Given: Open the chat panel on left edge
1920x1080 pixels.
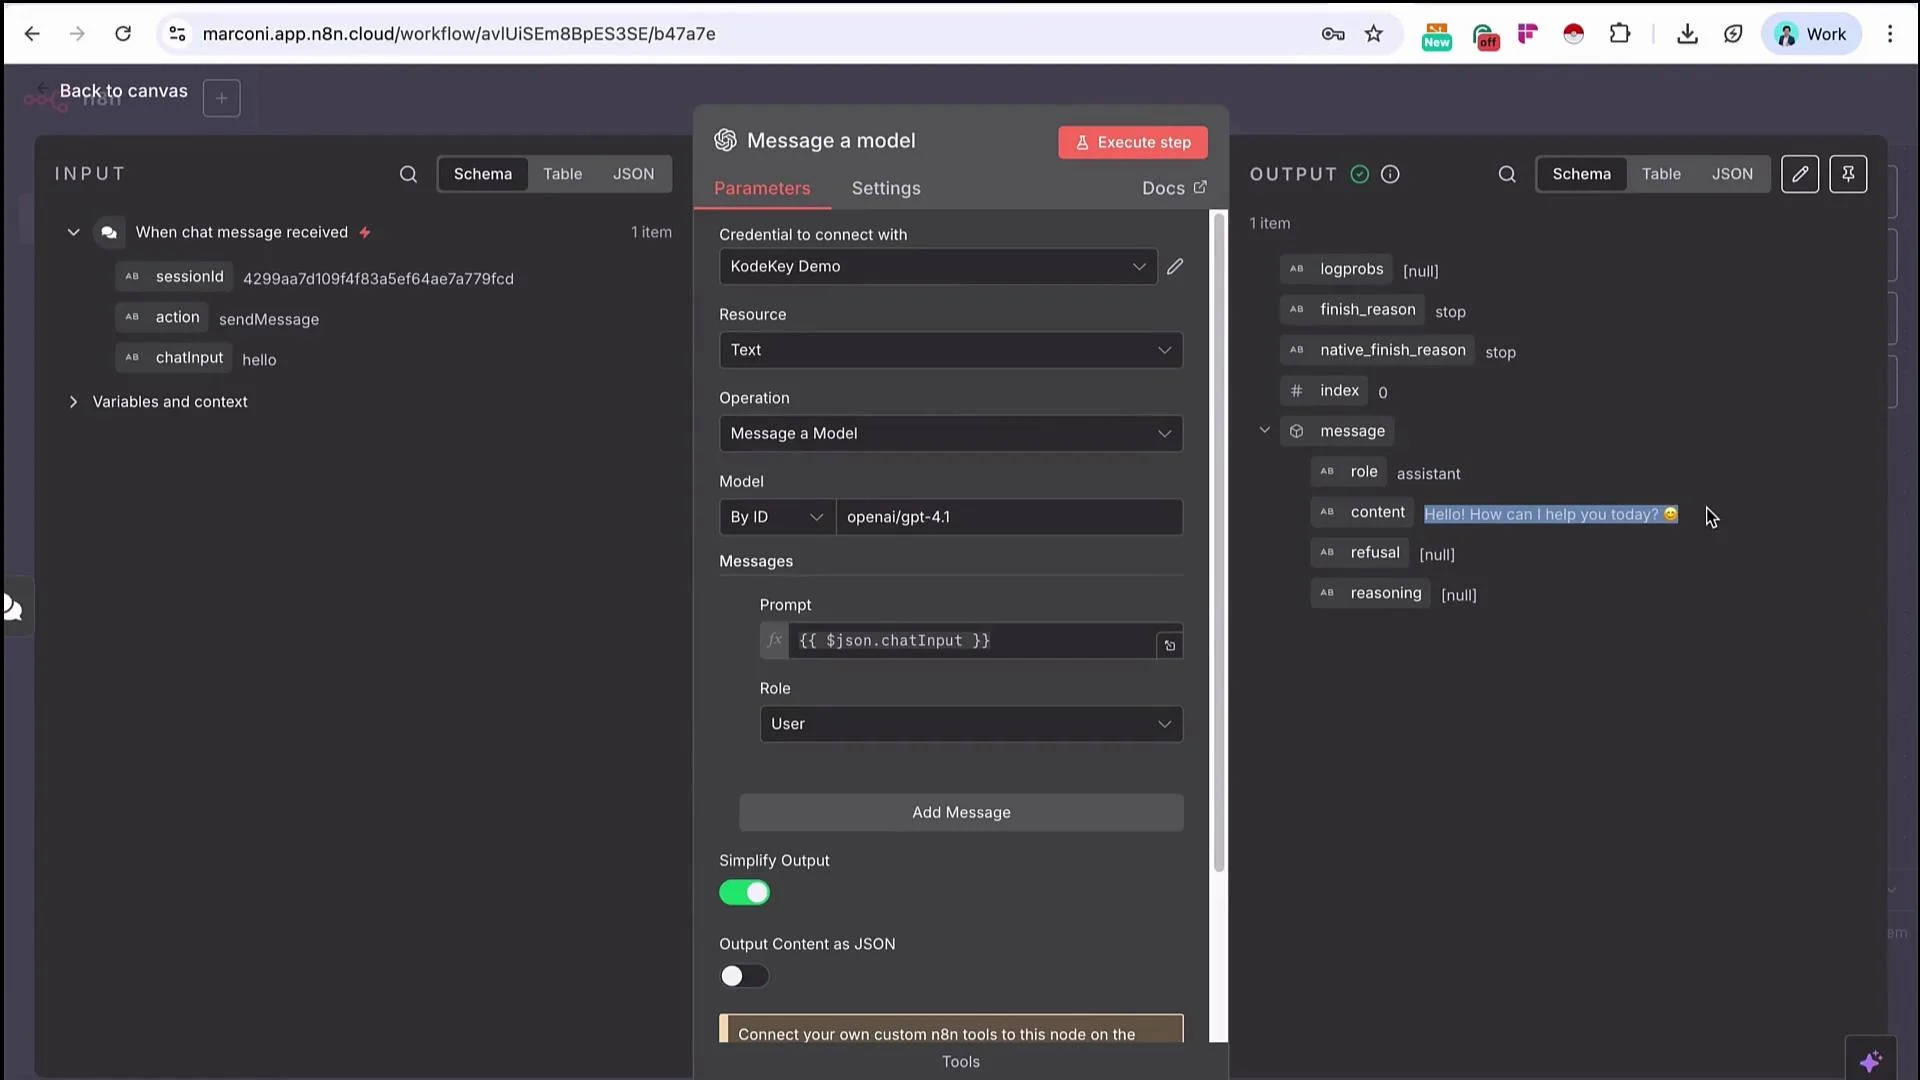Looking at the screenshot, I should click(14, 607).
